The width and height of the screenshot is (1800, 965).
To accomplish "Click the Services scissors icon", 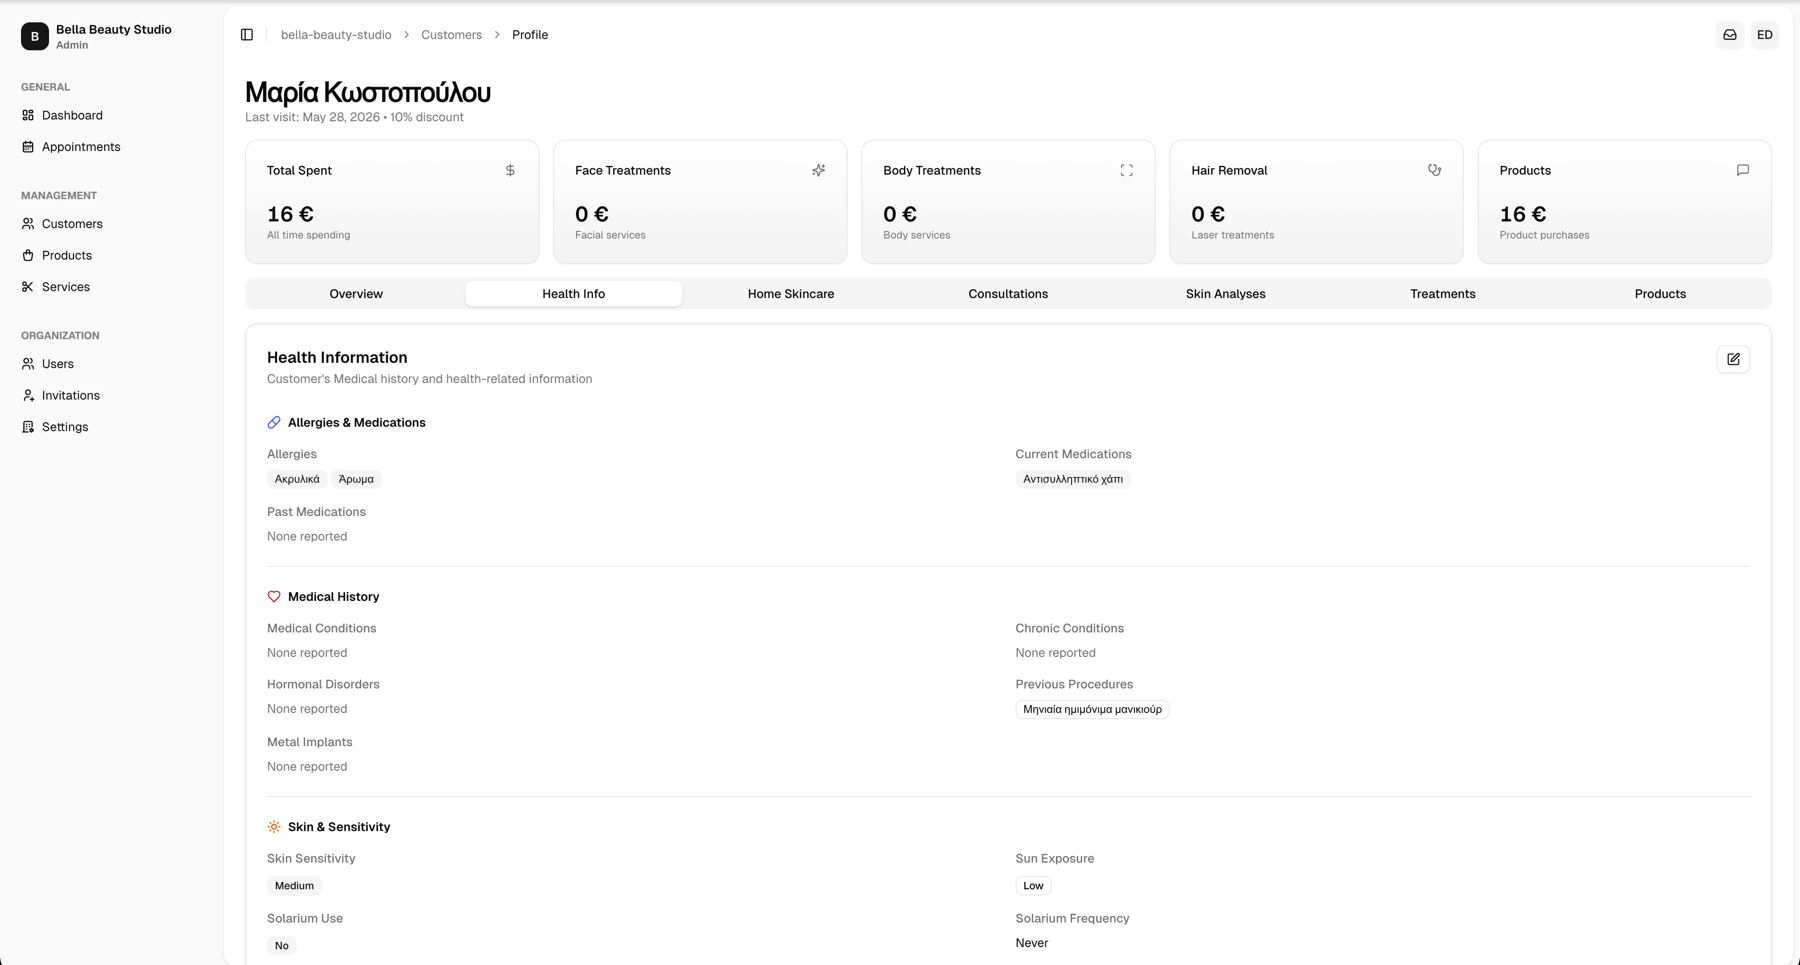I will [x=28, y=287].
